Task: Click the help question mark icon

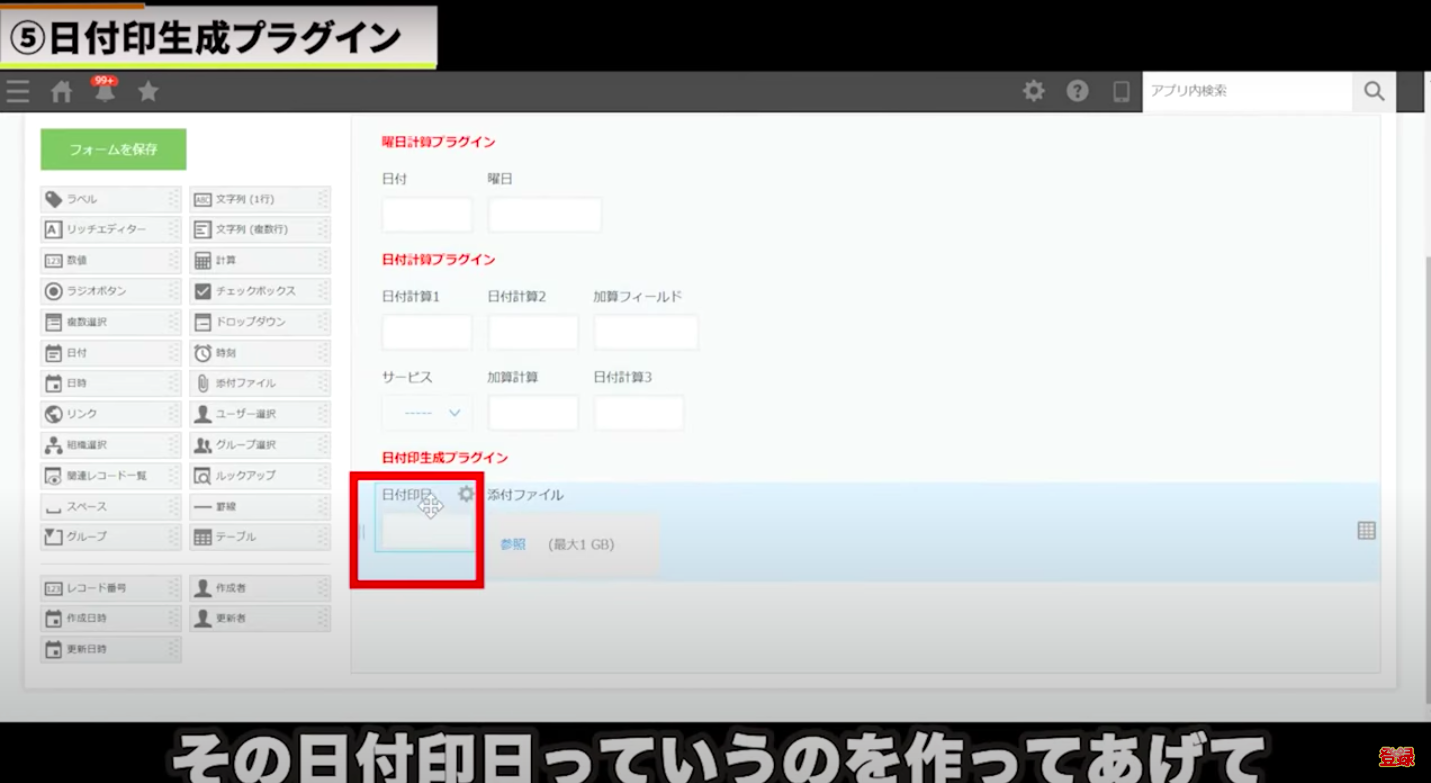Action: (1077, 91)
